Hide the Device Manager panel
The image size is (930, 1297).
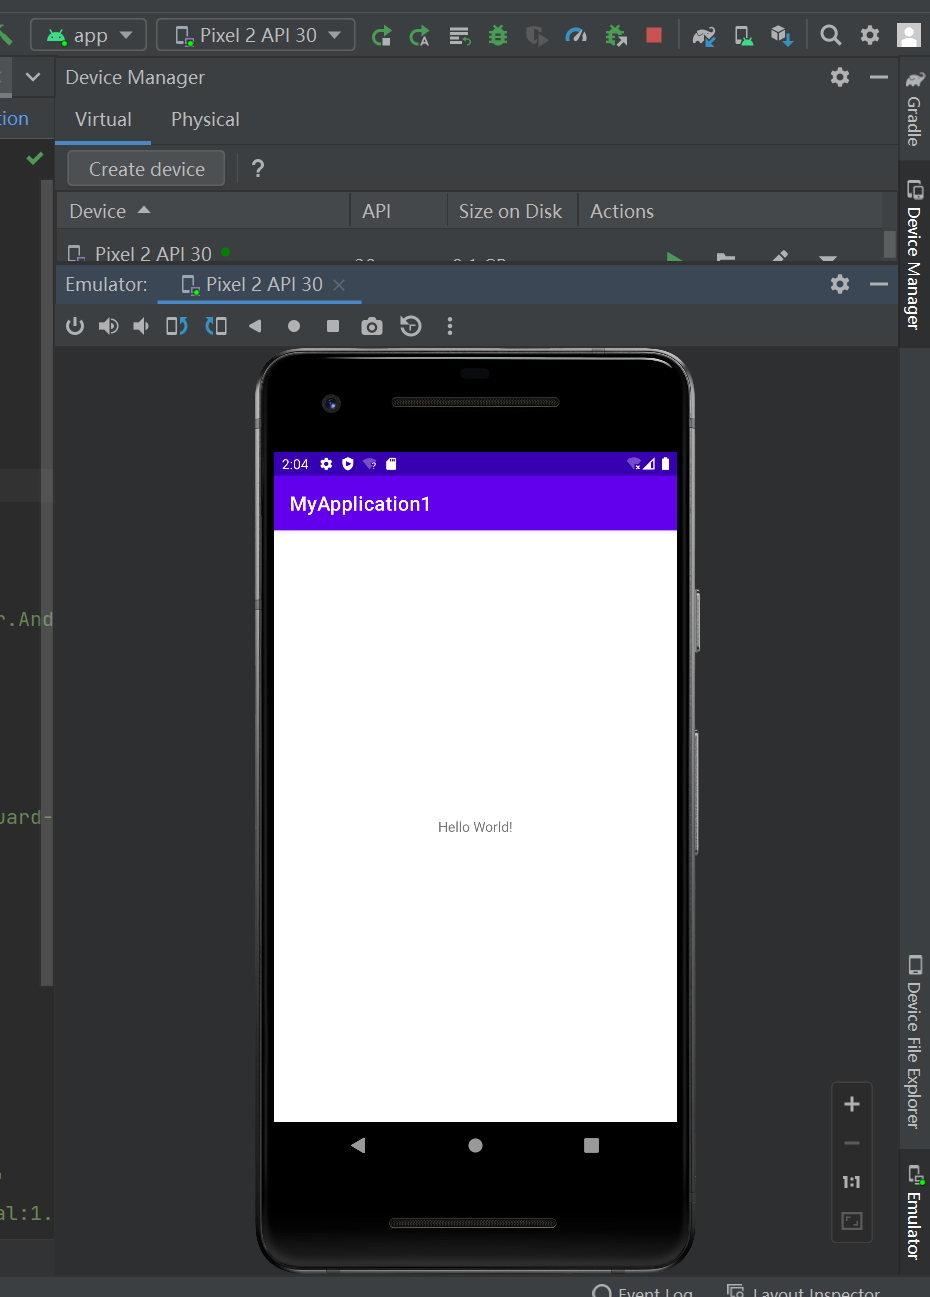pyautogui.click(x=879, y=77)
